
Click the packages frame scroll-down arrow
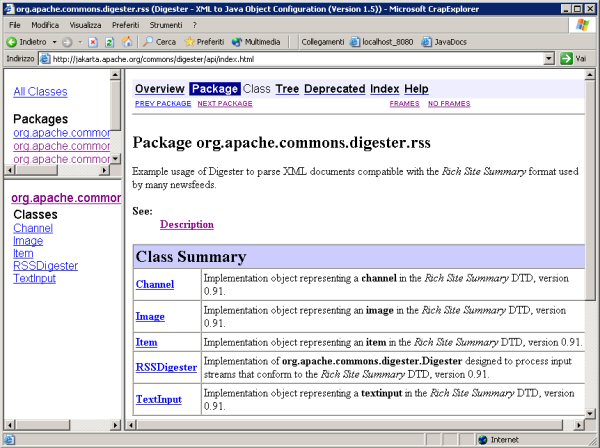coord(115,159)
